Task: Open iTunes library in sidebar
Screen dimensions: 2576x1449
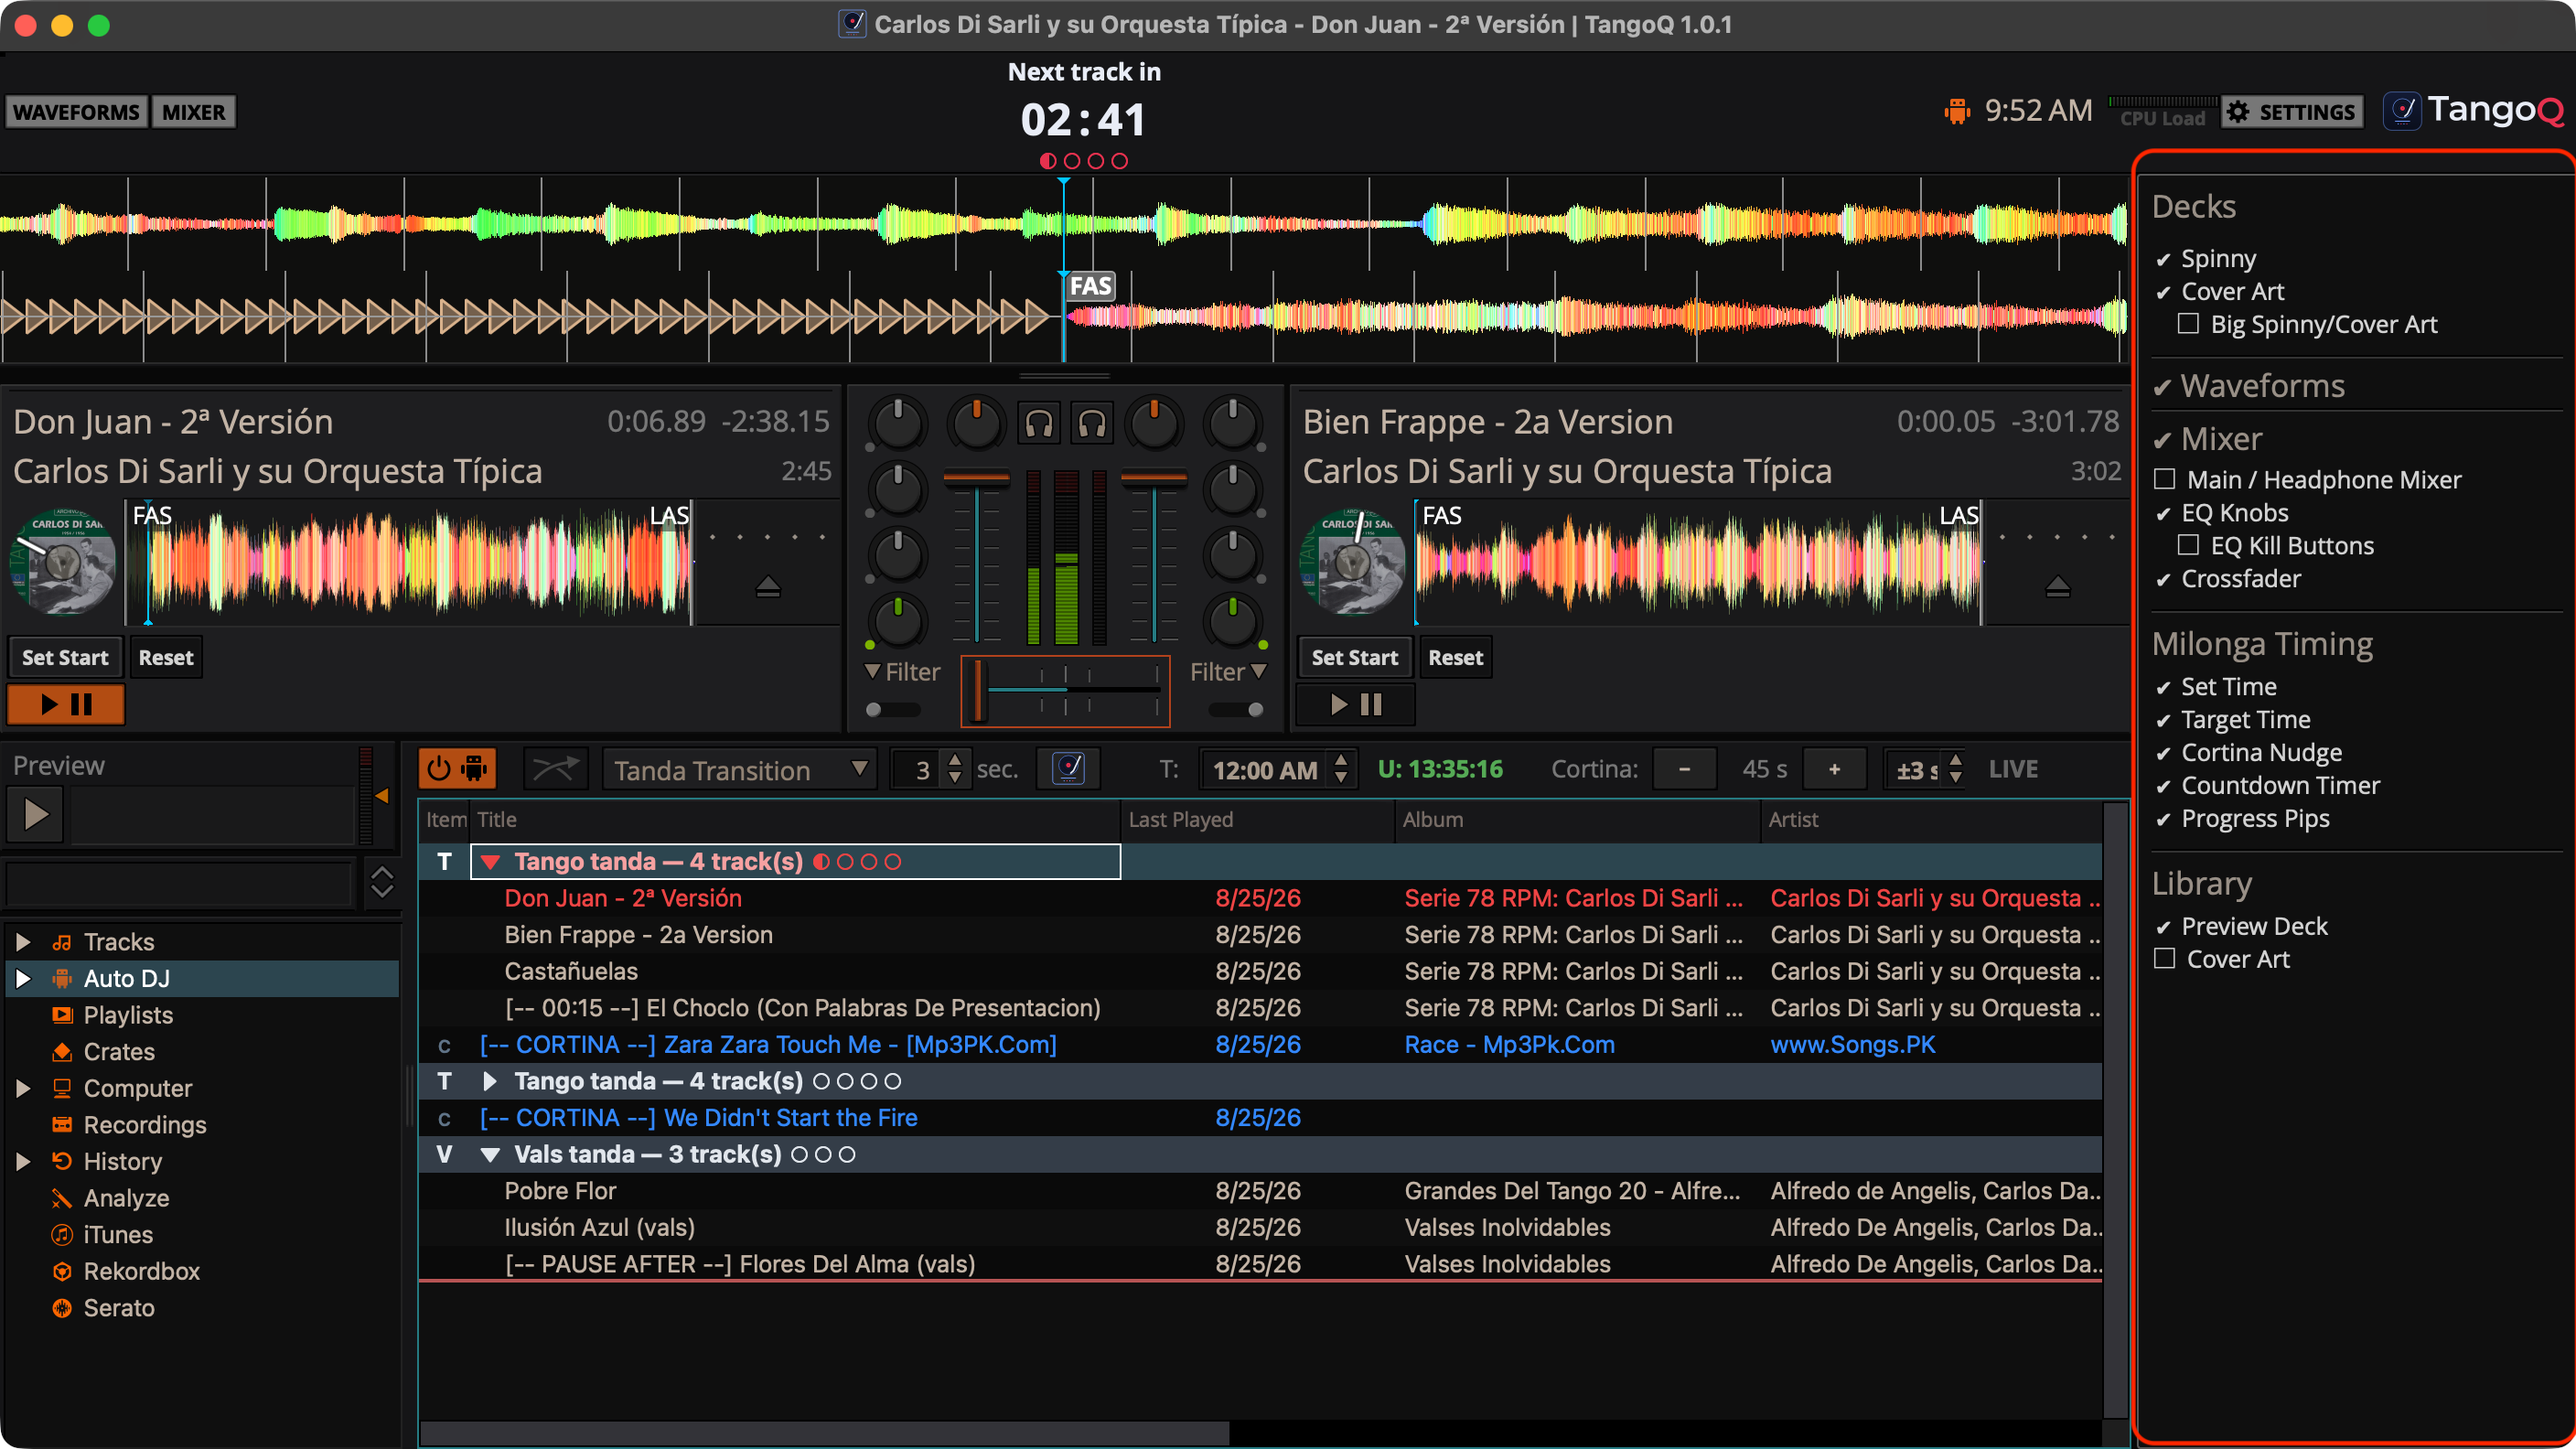Action: (117, 1234)
